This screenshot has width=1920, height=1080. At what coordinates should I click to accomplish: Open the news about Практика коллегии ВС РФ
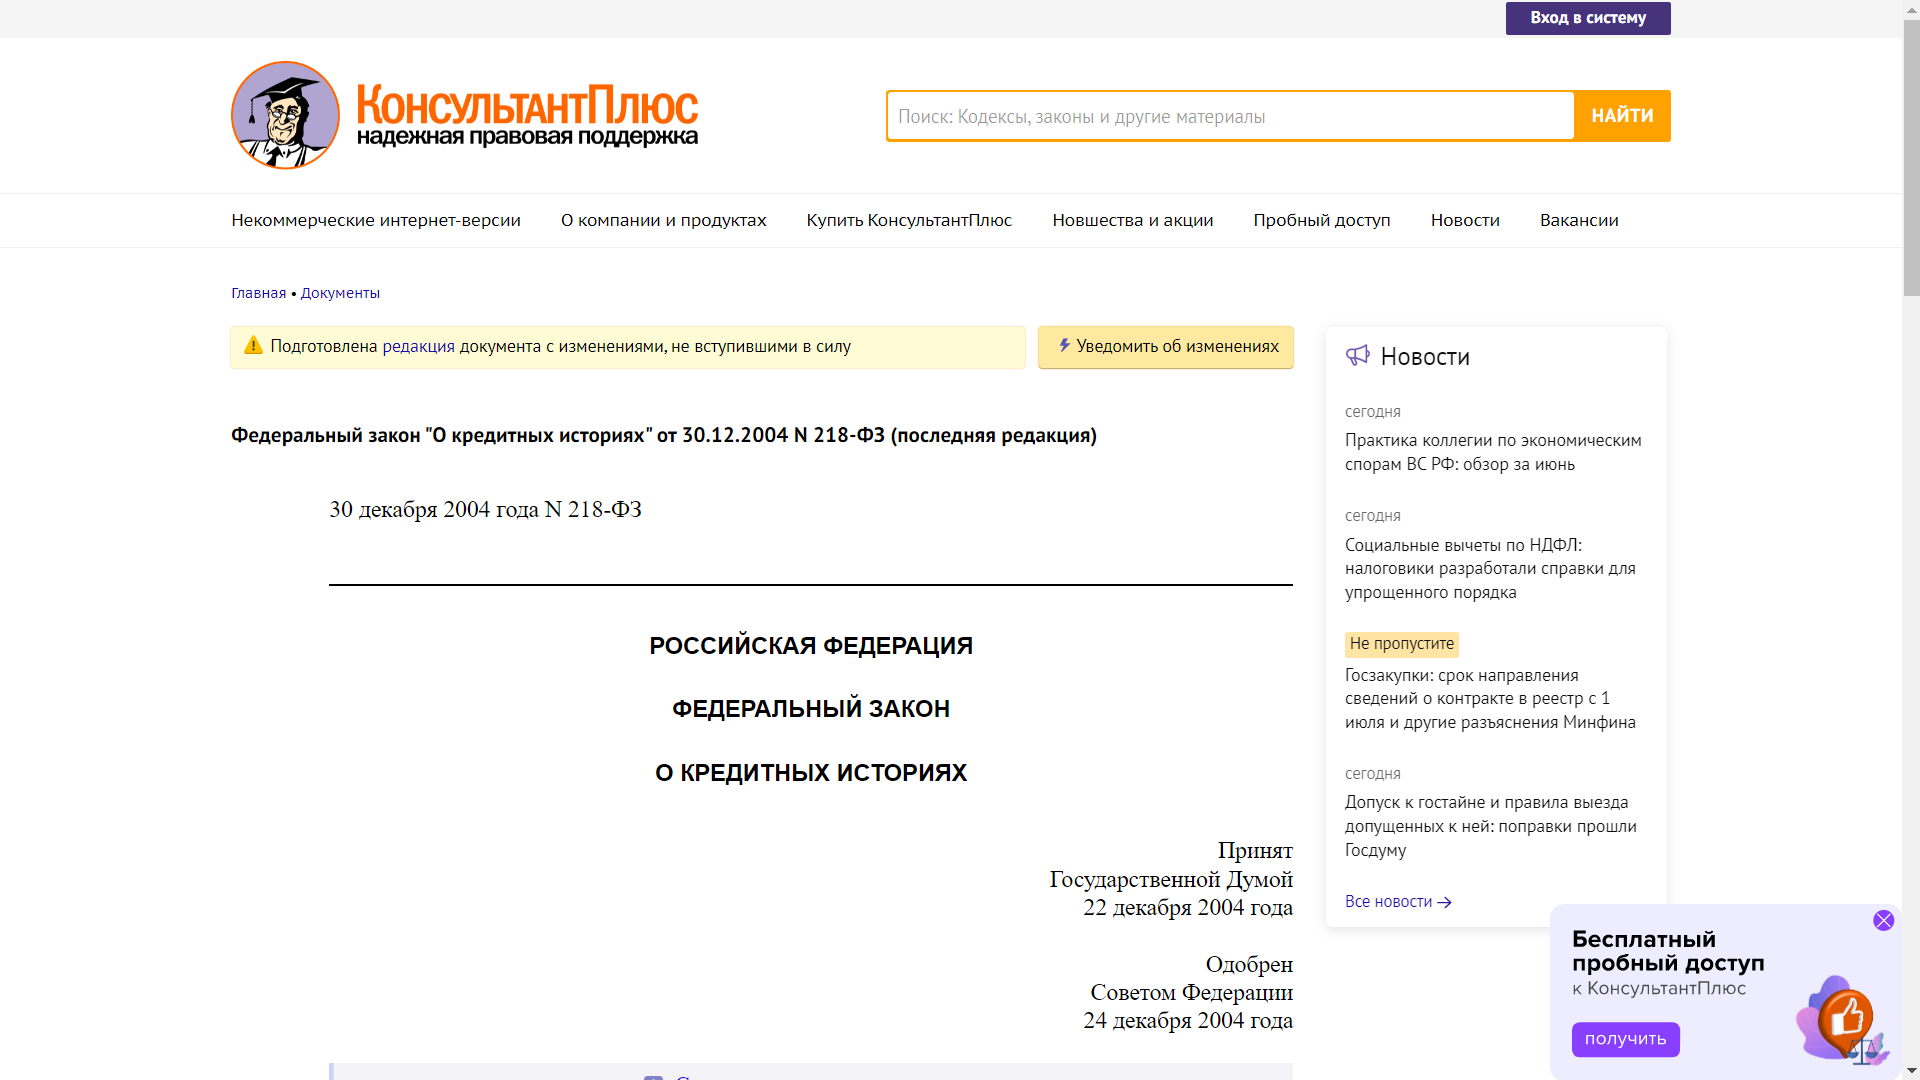coord(1492,451)
